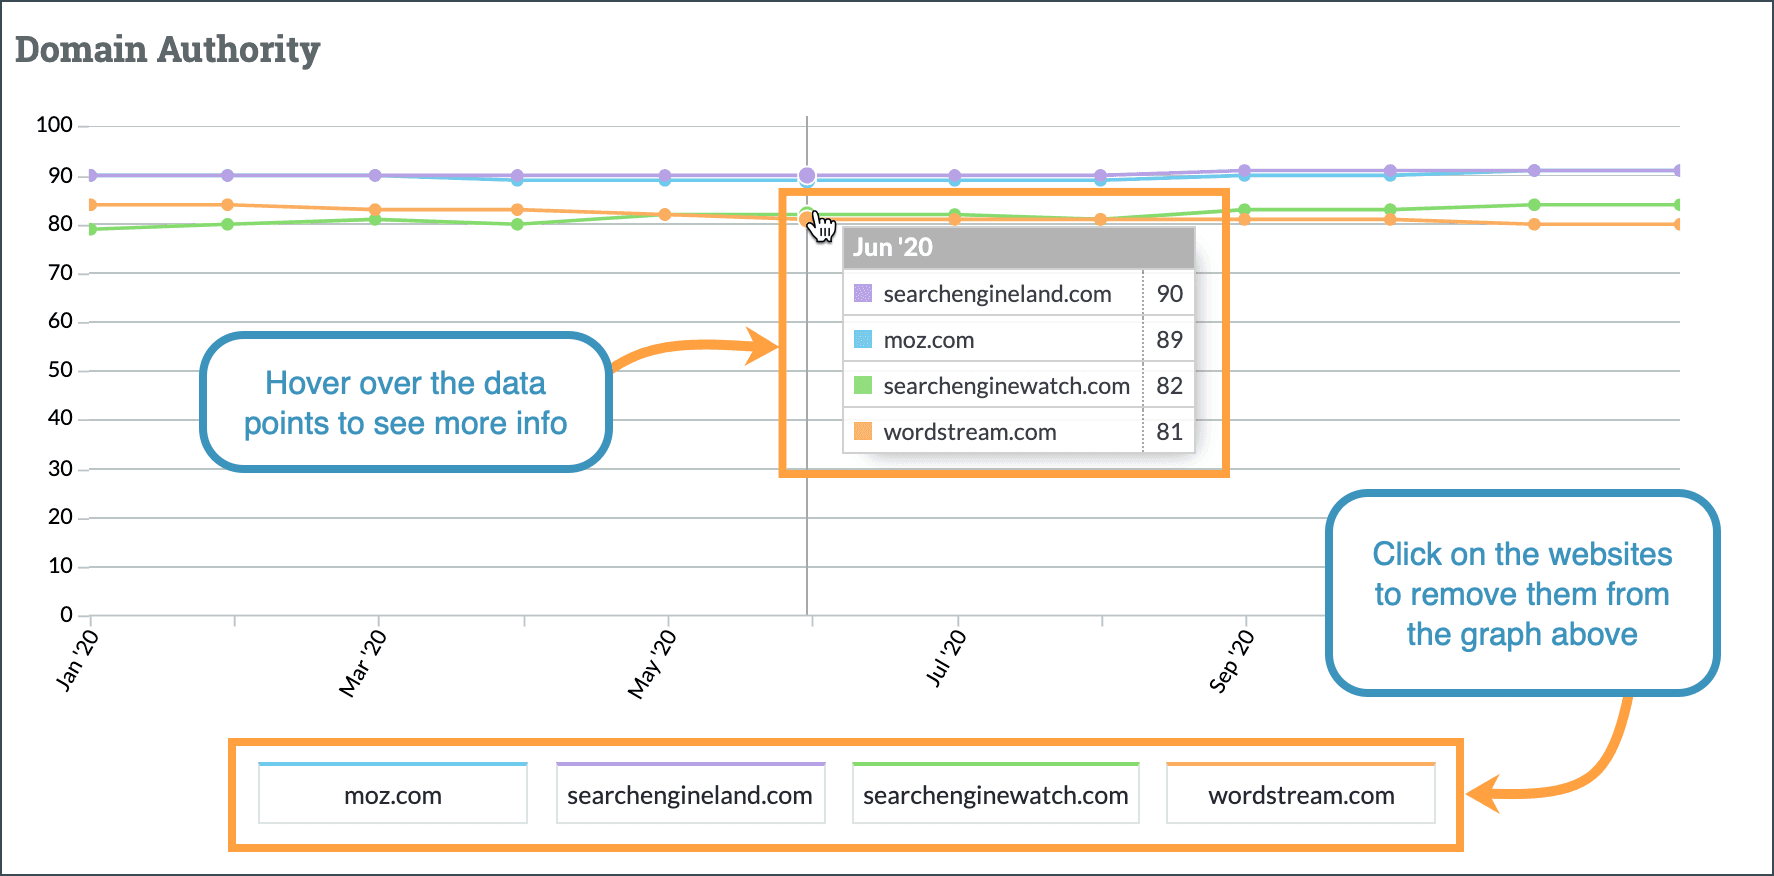
Task: Click the green data point above Jan '20
Action: click(x=91, y=229)
